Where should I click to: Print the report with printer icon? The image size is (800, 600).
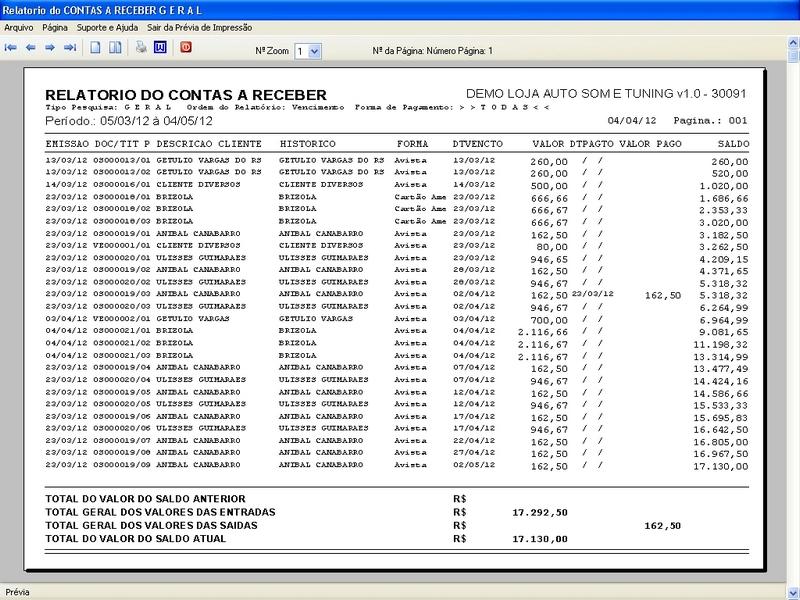141,47
